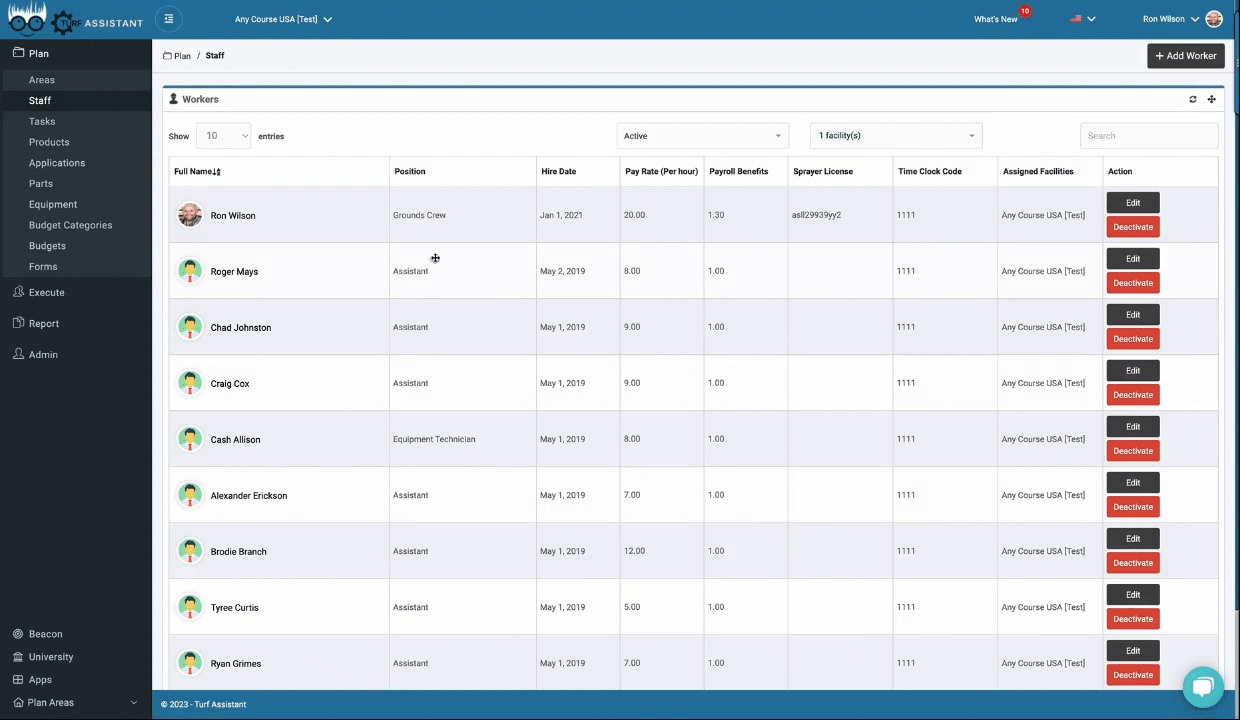Open the Active status filter dropdown
Image resolution: width=1240 pixels, height=720 pixels.
click(x=702, y=135)
